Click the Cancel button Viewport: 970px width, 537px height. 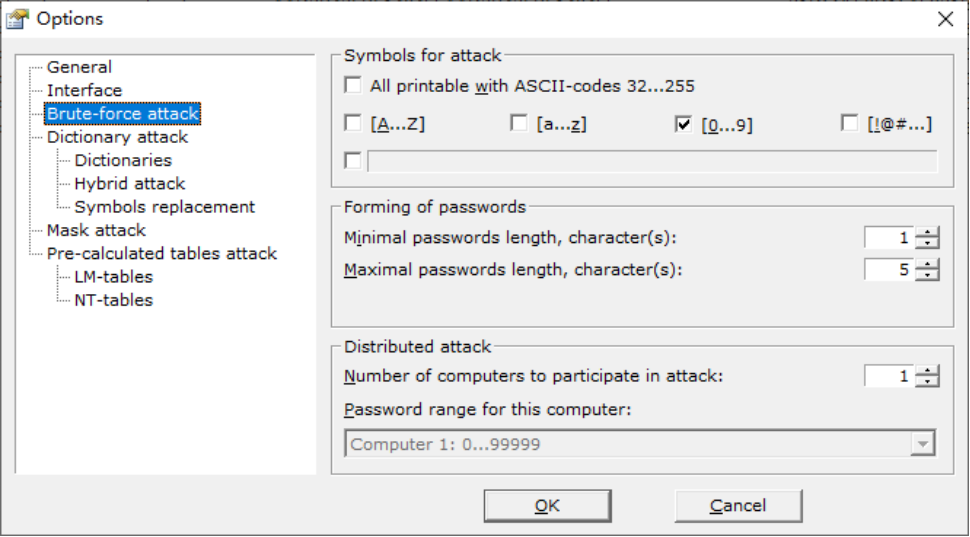738,506
